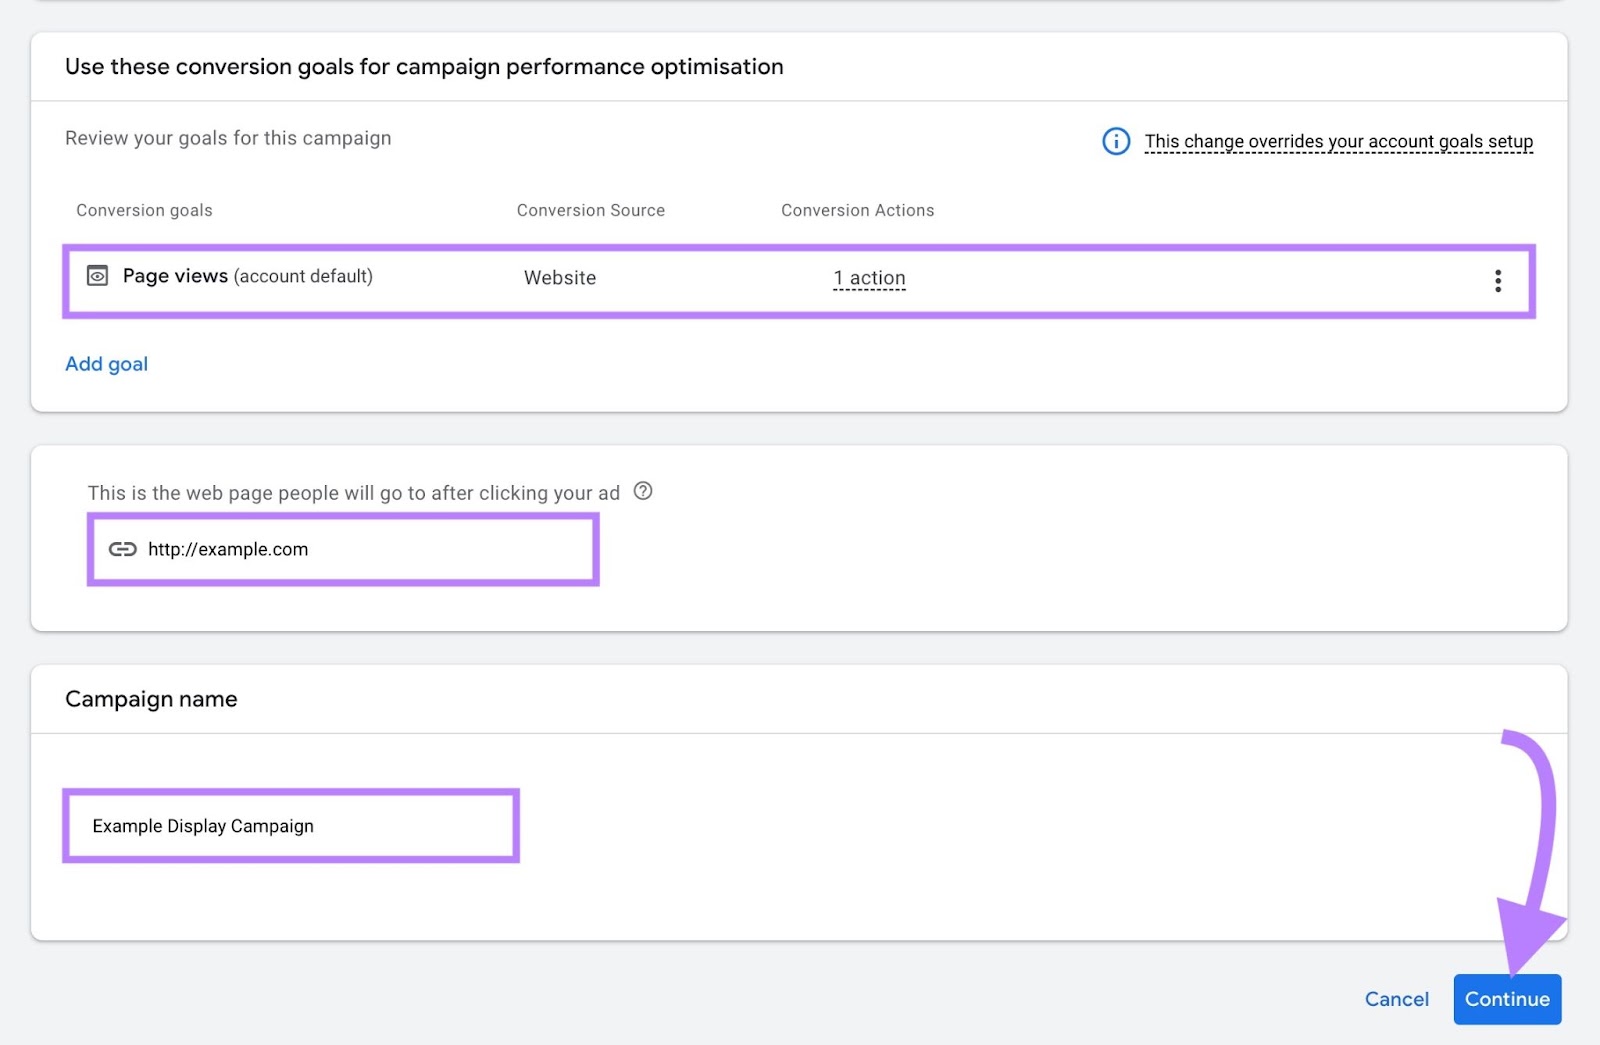Click the blue info circle icon
1600x1045 pixels.
[1115, 141]
